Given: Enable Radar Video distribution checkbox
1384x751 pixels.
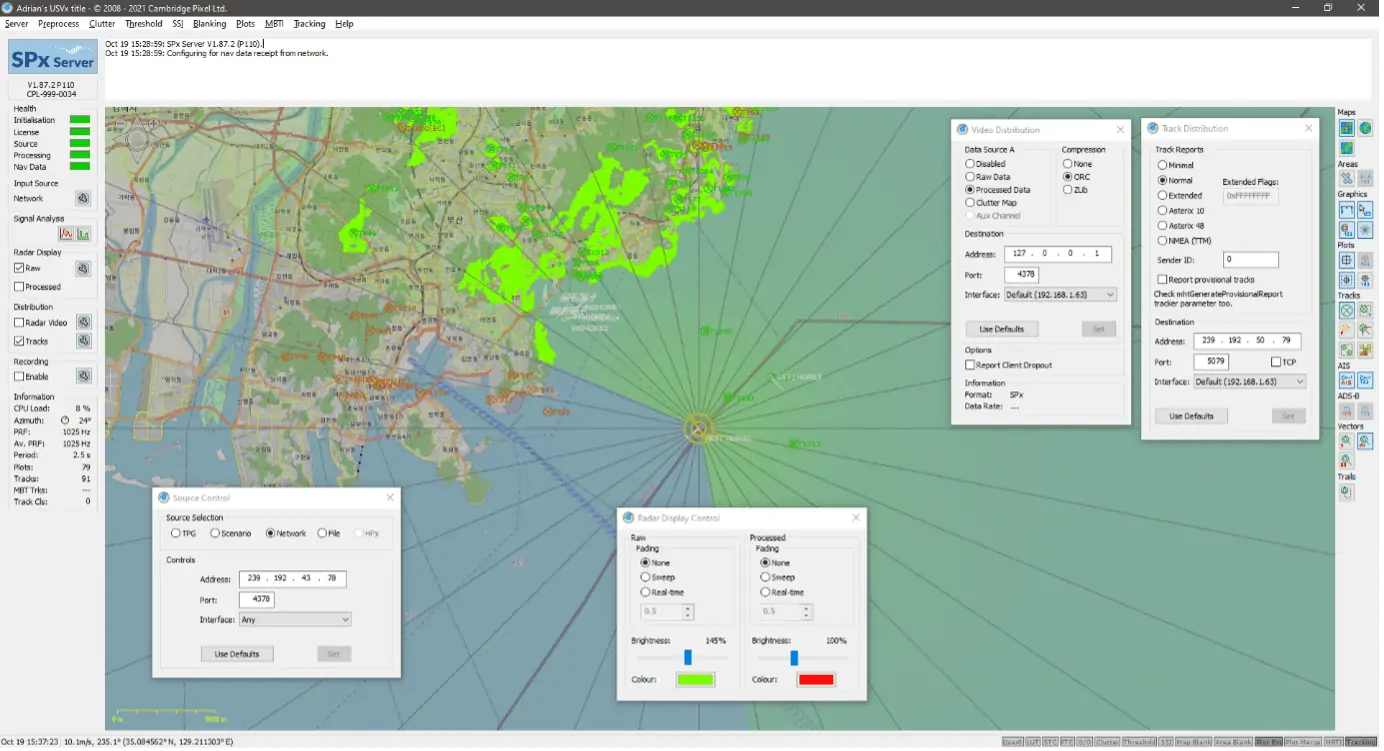Looking at the screenshot, I should coord(19,323).
